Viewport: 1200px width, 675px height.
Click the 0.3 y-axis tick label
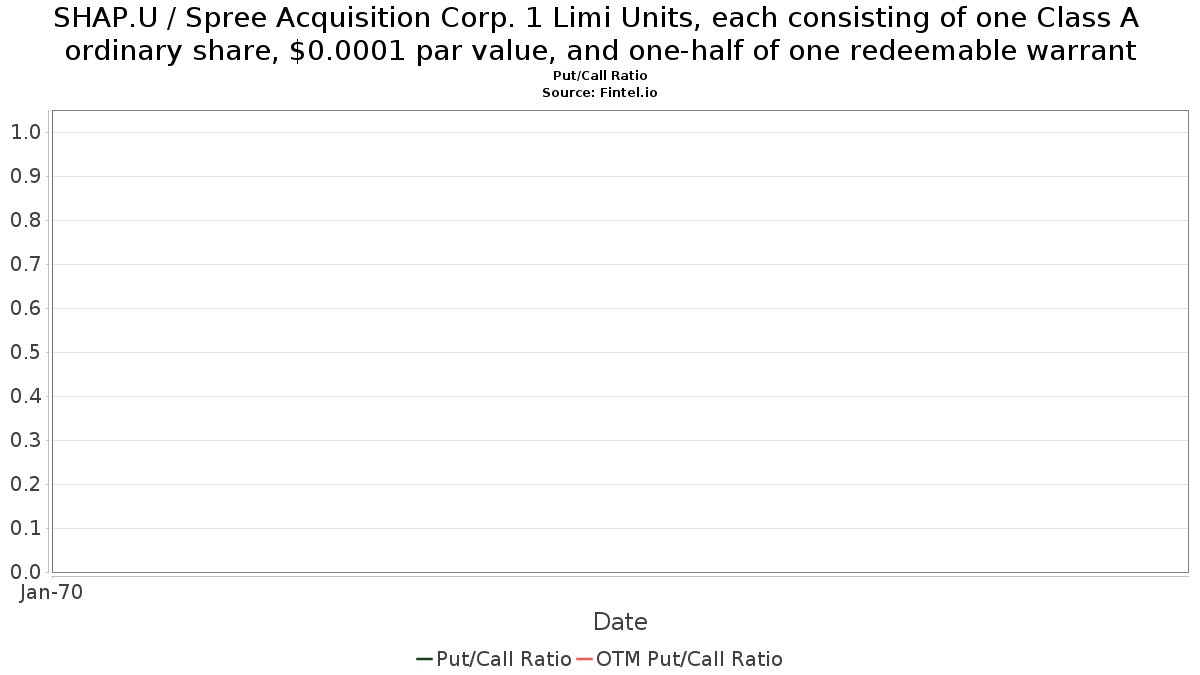tap(25, 440)
